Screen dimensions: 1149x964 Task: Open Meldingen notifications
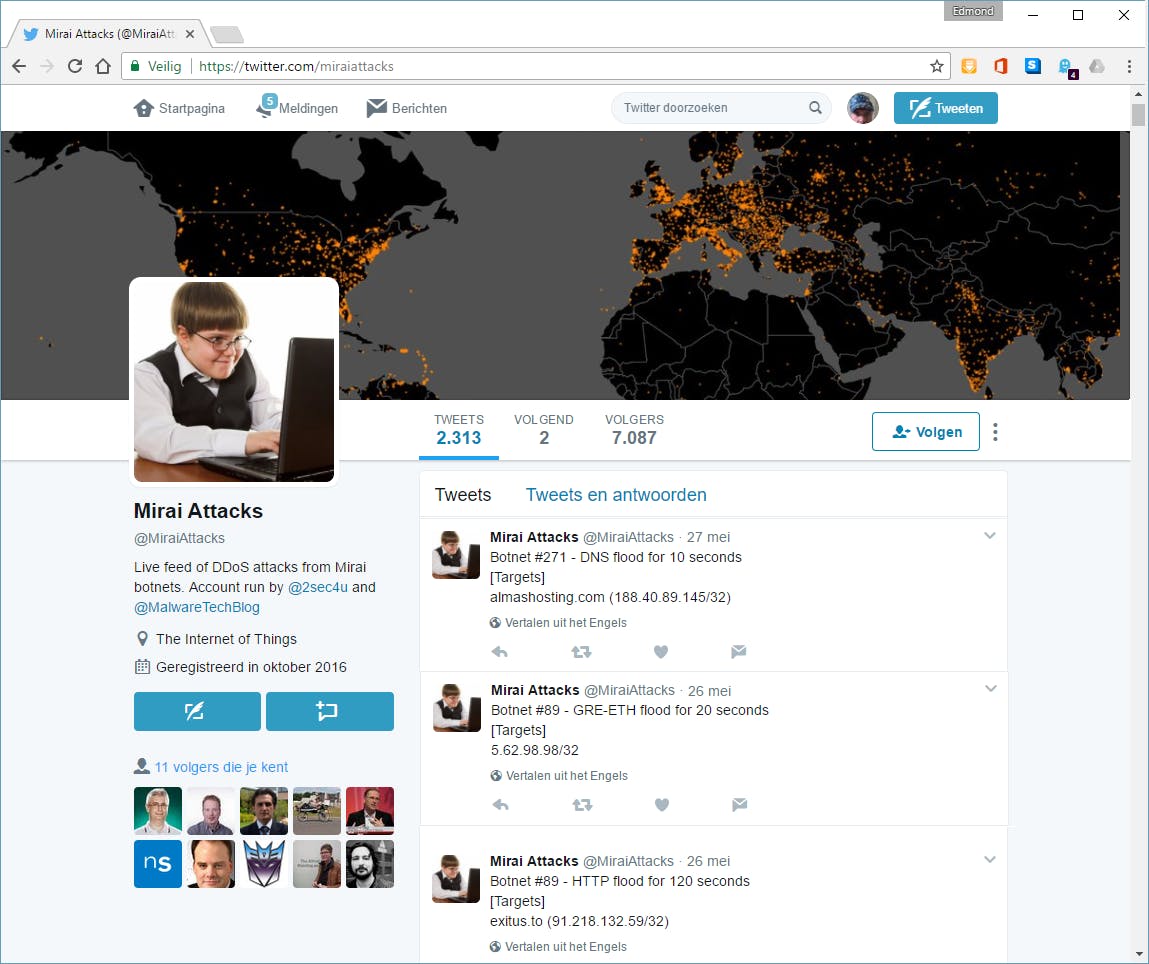[297, 107]
